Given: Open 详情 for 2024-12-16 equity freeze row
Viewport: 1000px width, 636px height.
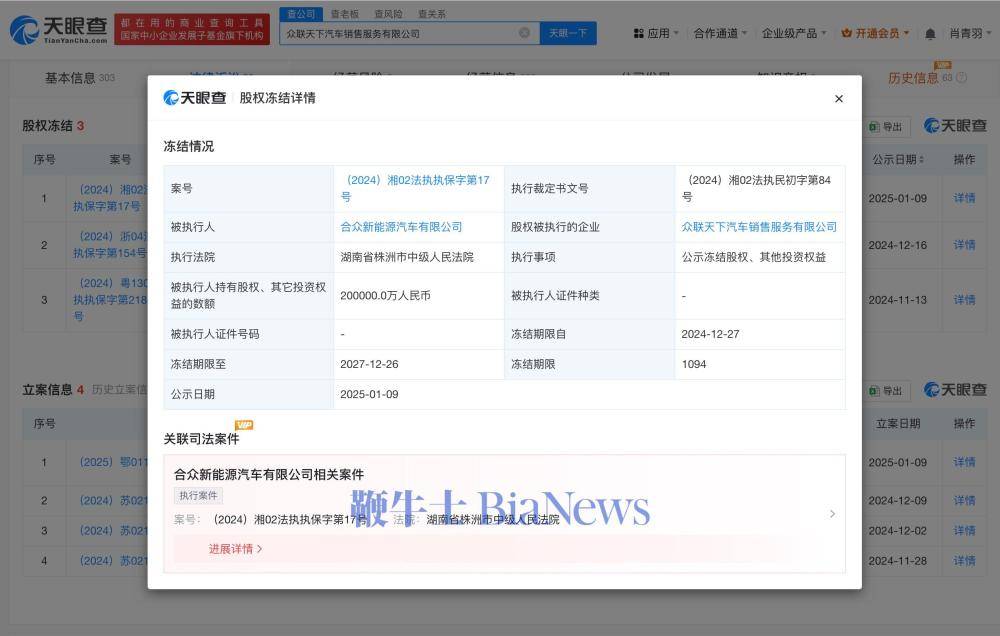Looking at the screenshot, I should pos(964,245).
